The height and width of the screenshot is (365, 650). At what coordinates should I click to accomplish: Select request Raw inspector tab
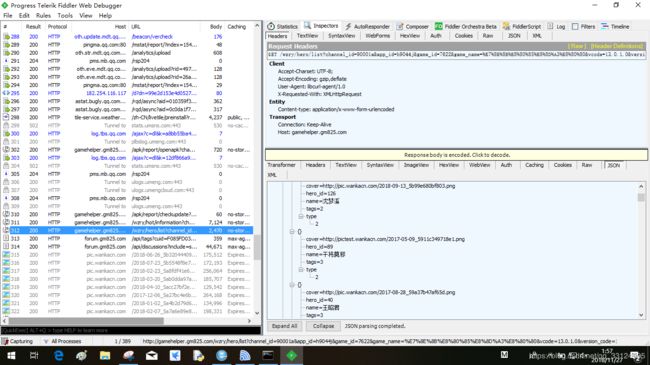pyautogui.click(x=488, y=36)
